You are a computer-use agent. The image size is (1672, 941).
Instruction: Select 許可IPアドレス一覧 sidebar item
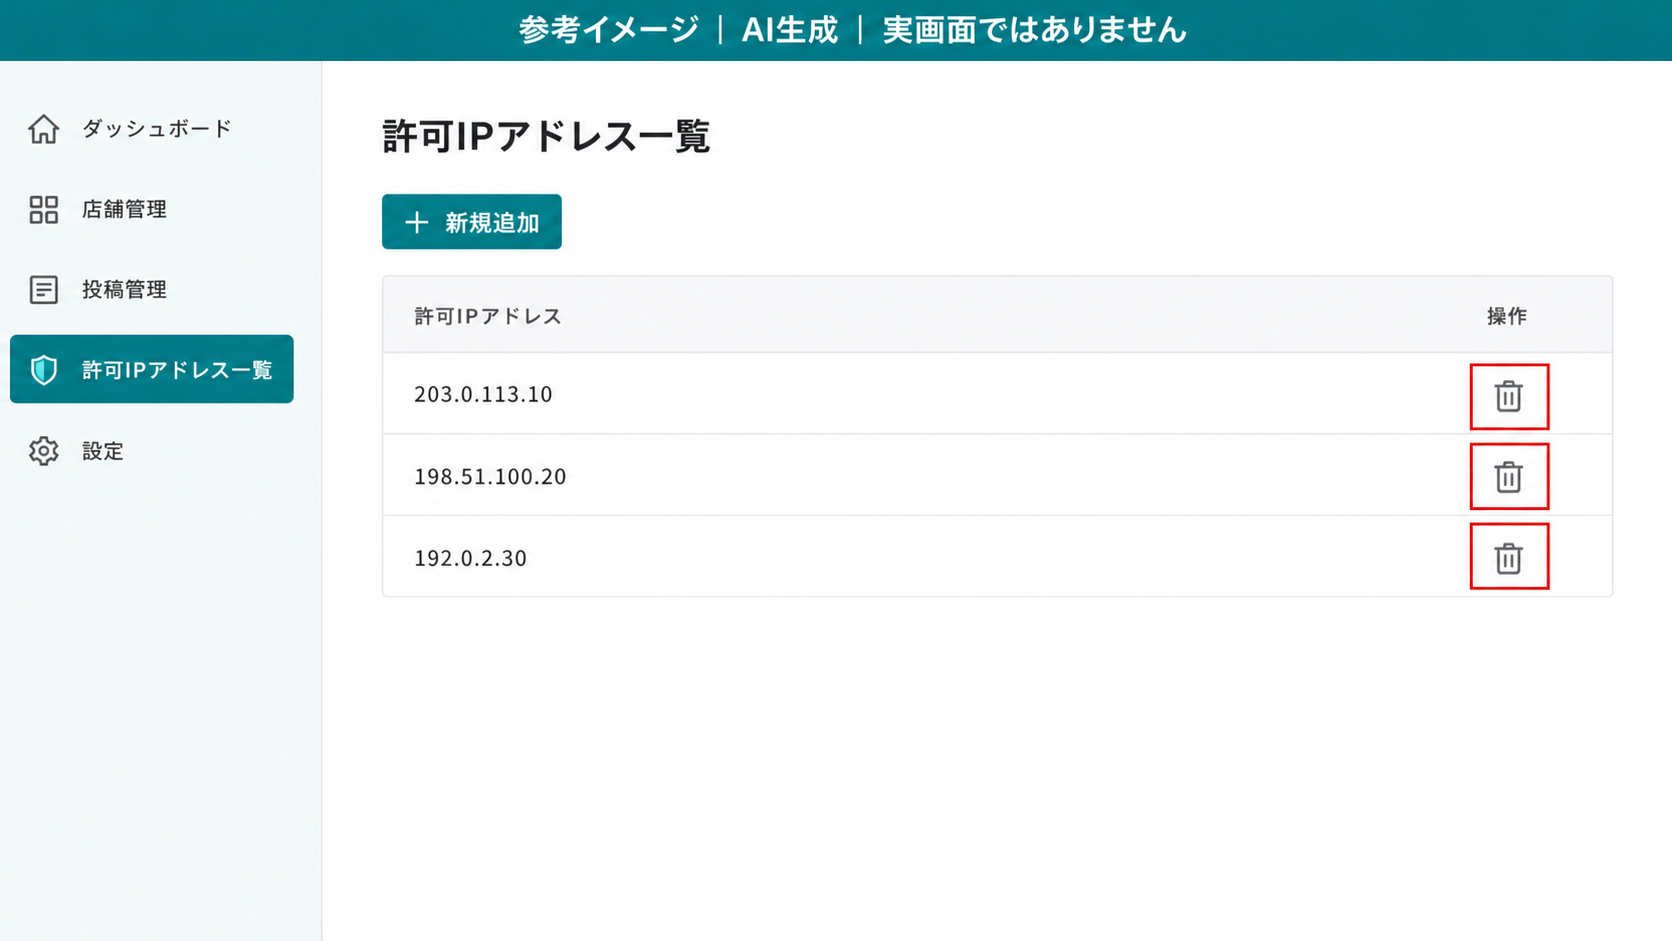click(152, 369)
